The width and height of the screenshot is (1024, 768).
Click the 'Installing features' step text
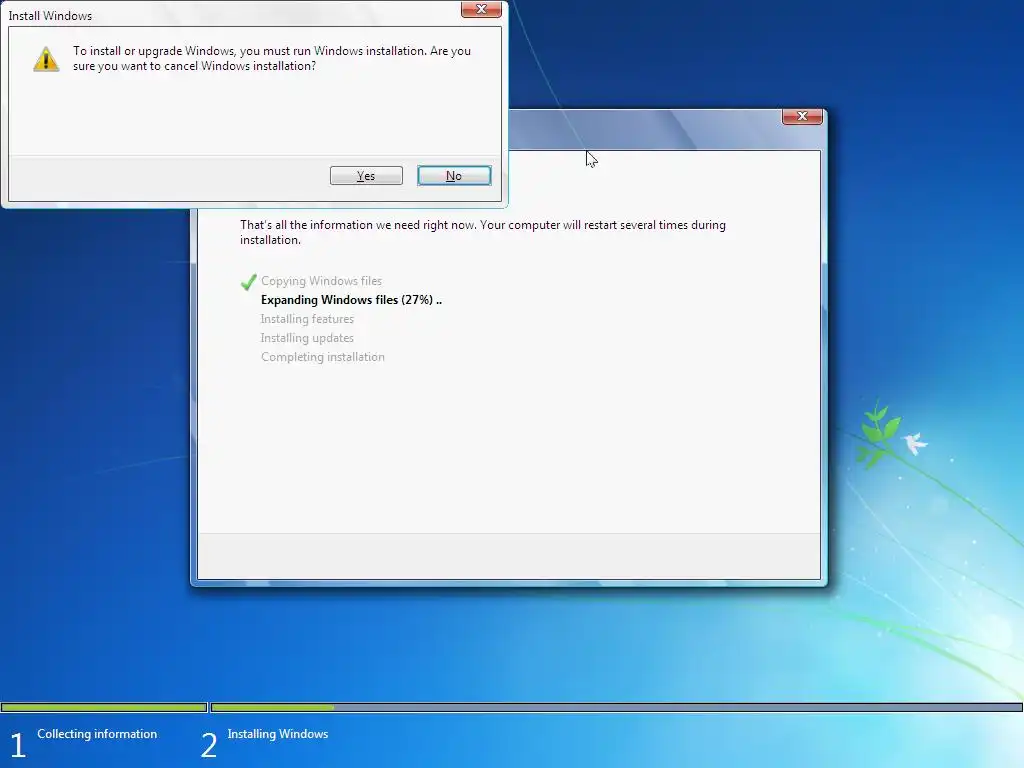[307, 319]
